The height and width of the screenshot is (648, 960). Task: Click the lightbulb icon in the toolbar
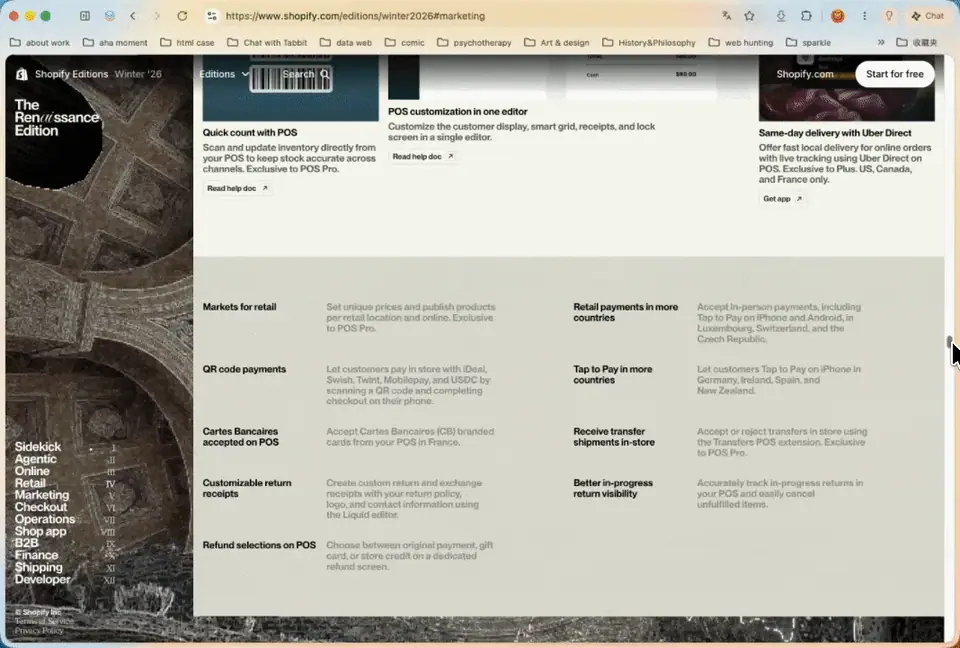(x=889, y=16)
